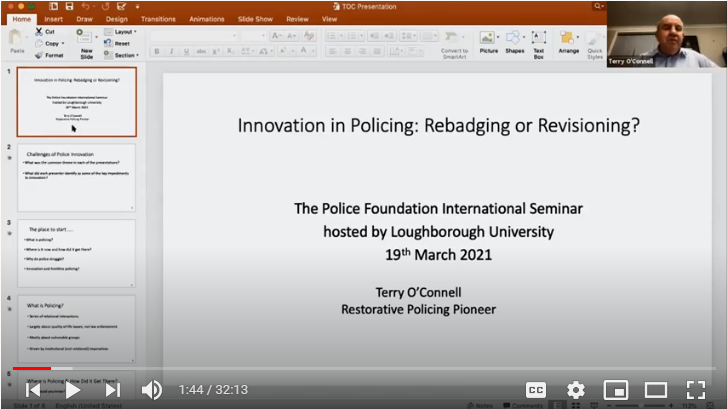The height and width of the screenshot is (409, 727).
Task: Switch to the Insert tab
Action: [x=53, y=19]
